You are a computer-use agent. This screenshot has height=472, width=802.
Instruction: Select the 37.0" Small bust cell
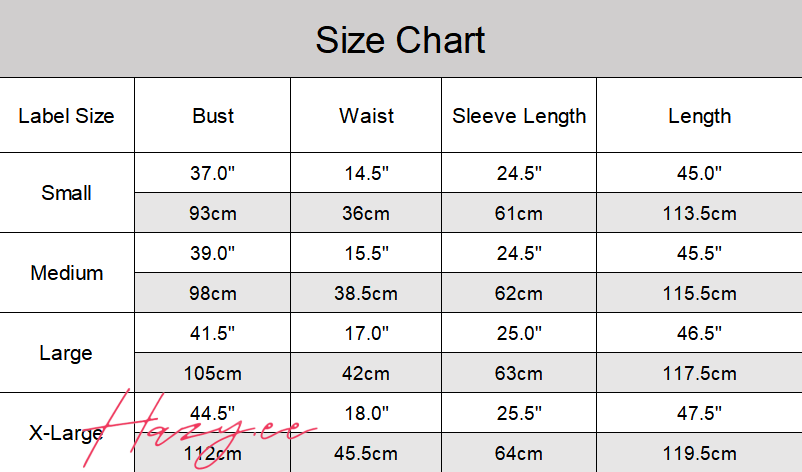(213, 173)
